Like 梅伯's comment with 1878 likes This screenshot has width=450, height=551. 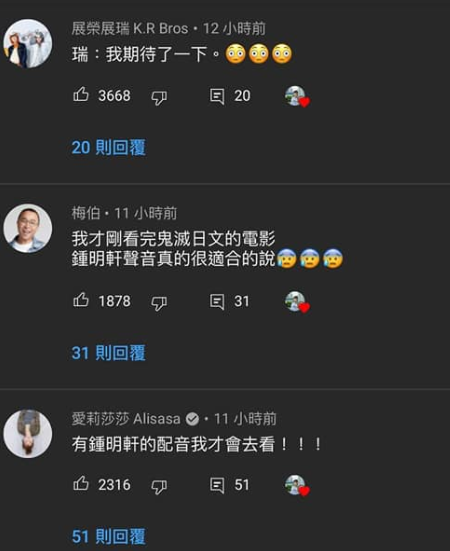(81, 300)
